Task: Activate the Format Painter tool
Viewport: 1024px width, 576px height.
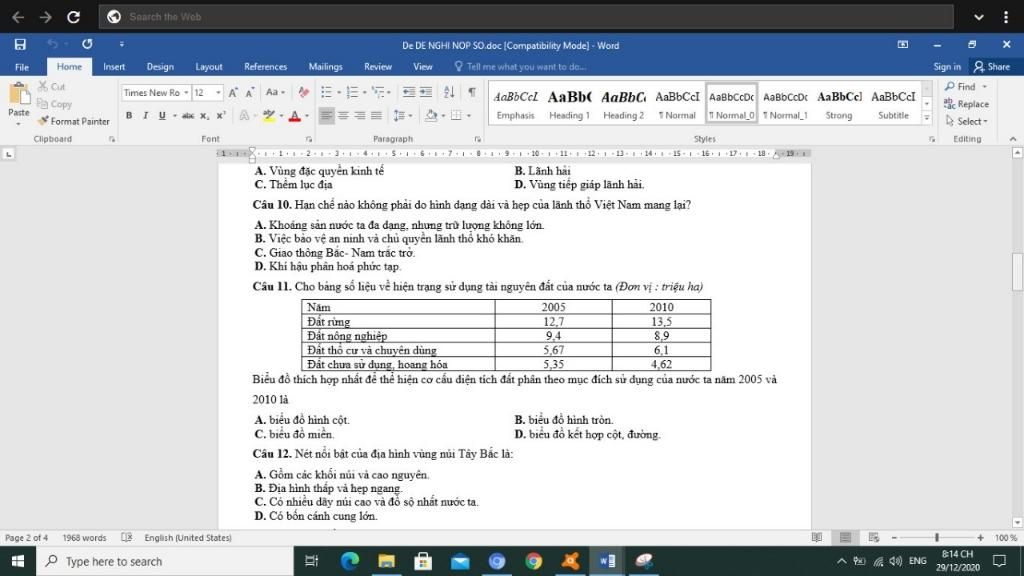Action: 74,121
